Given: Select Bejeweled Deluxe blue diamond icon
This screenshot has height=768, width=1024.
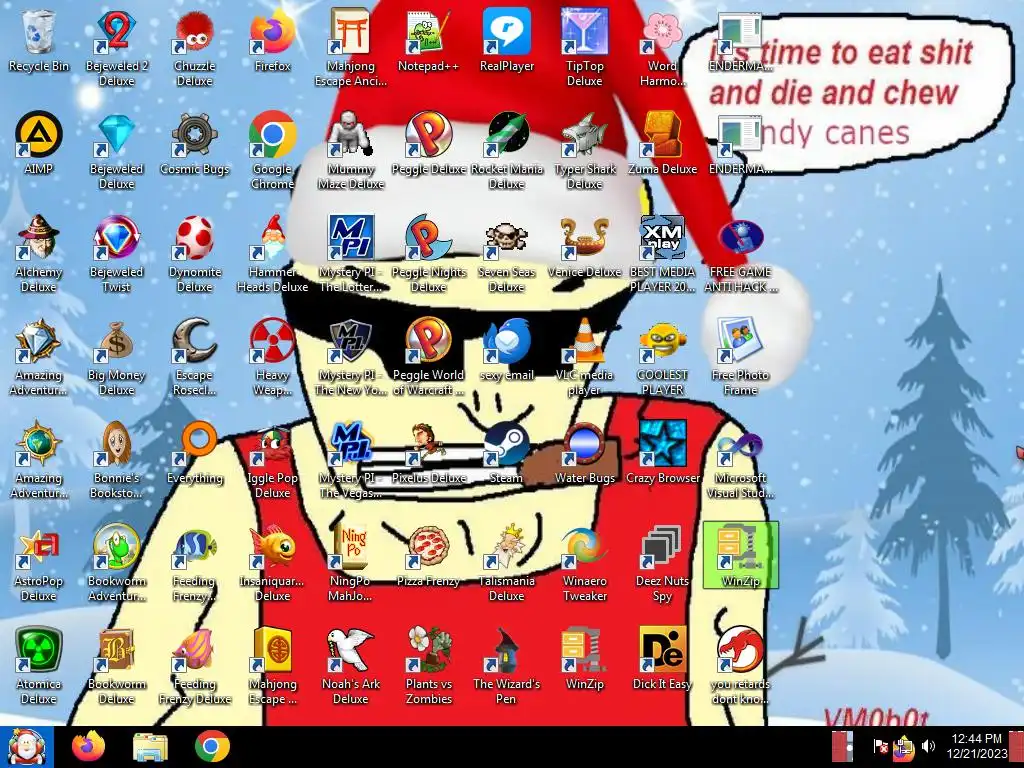Looking at the screenshot, I should click(117, 151).
